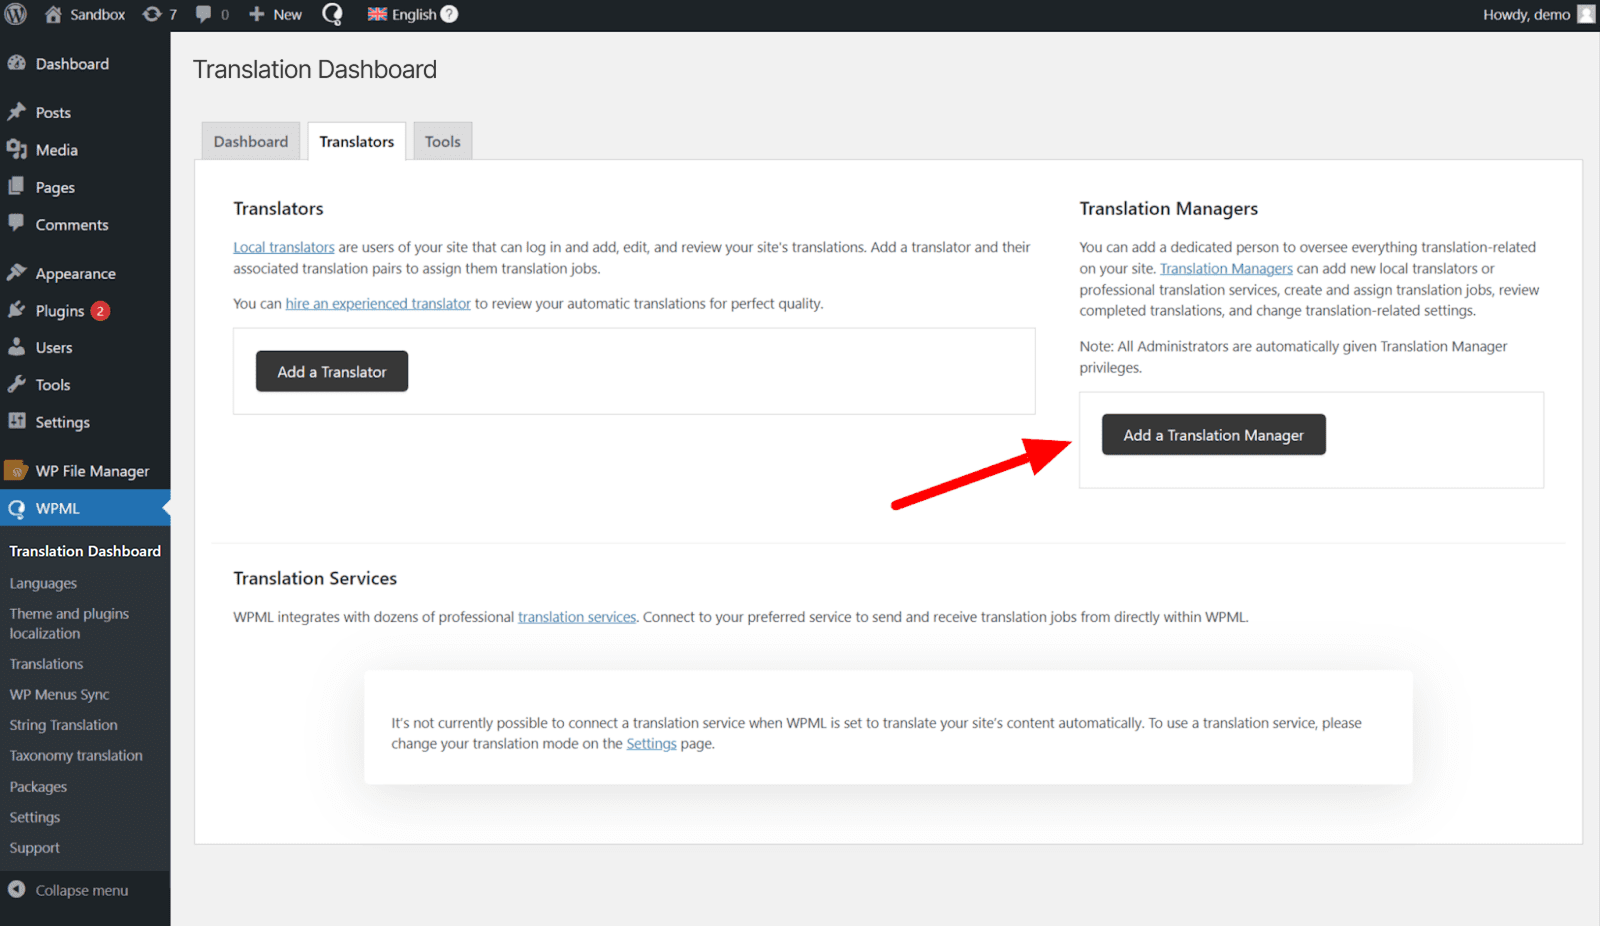The width and height of the screenshot is (1600, 926).
Task: Click the Plugins plug icon
Action: click(x=16, y=310)
